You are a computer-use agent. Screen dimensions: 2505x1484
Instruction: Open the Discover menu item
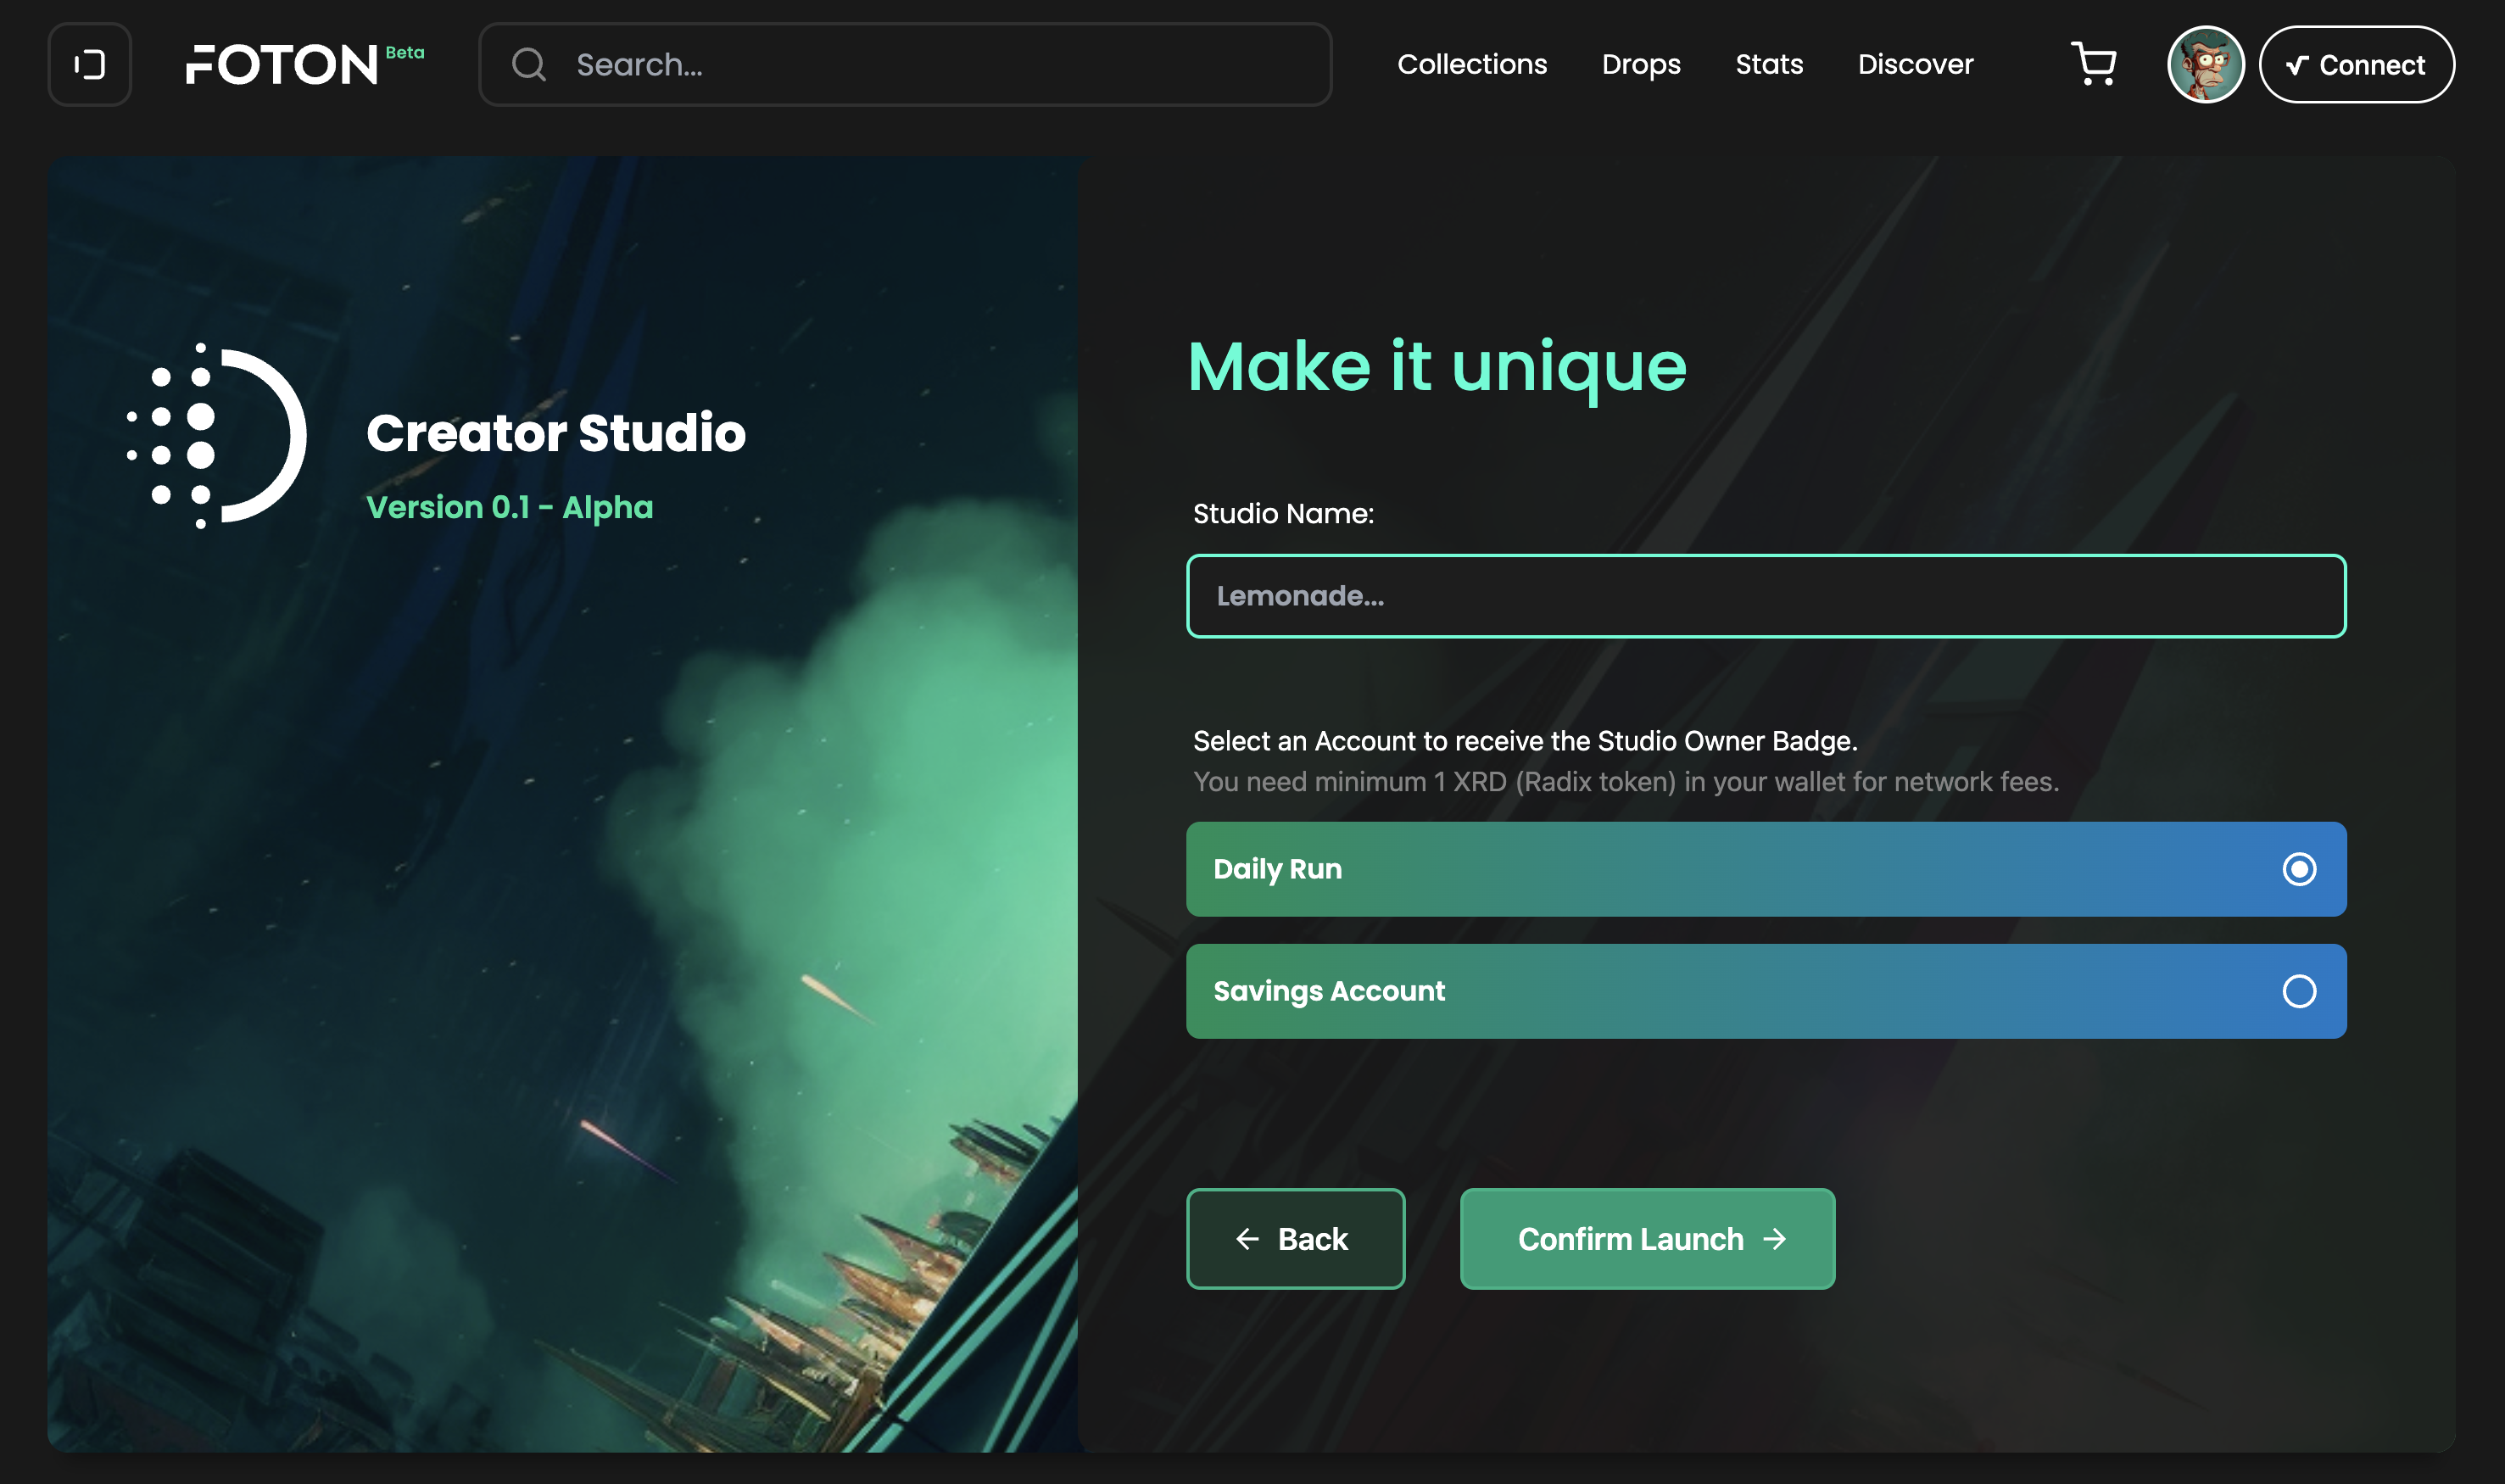[1915, 64]
